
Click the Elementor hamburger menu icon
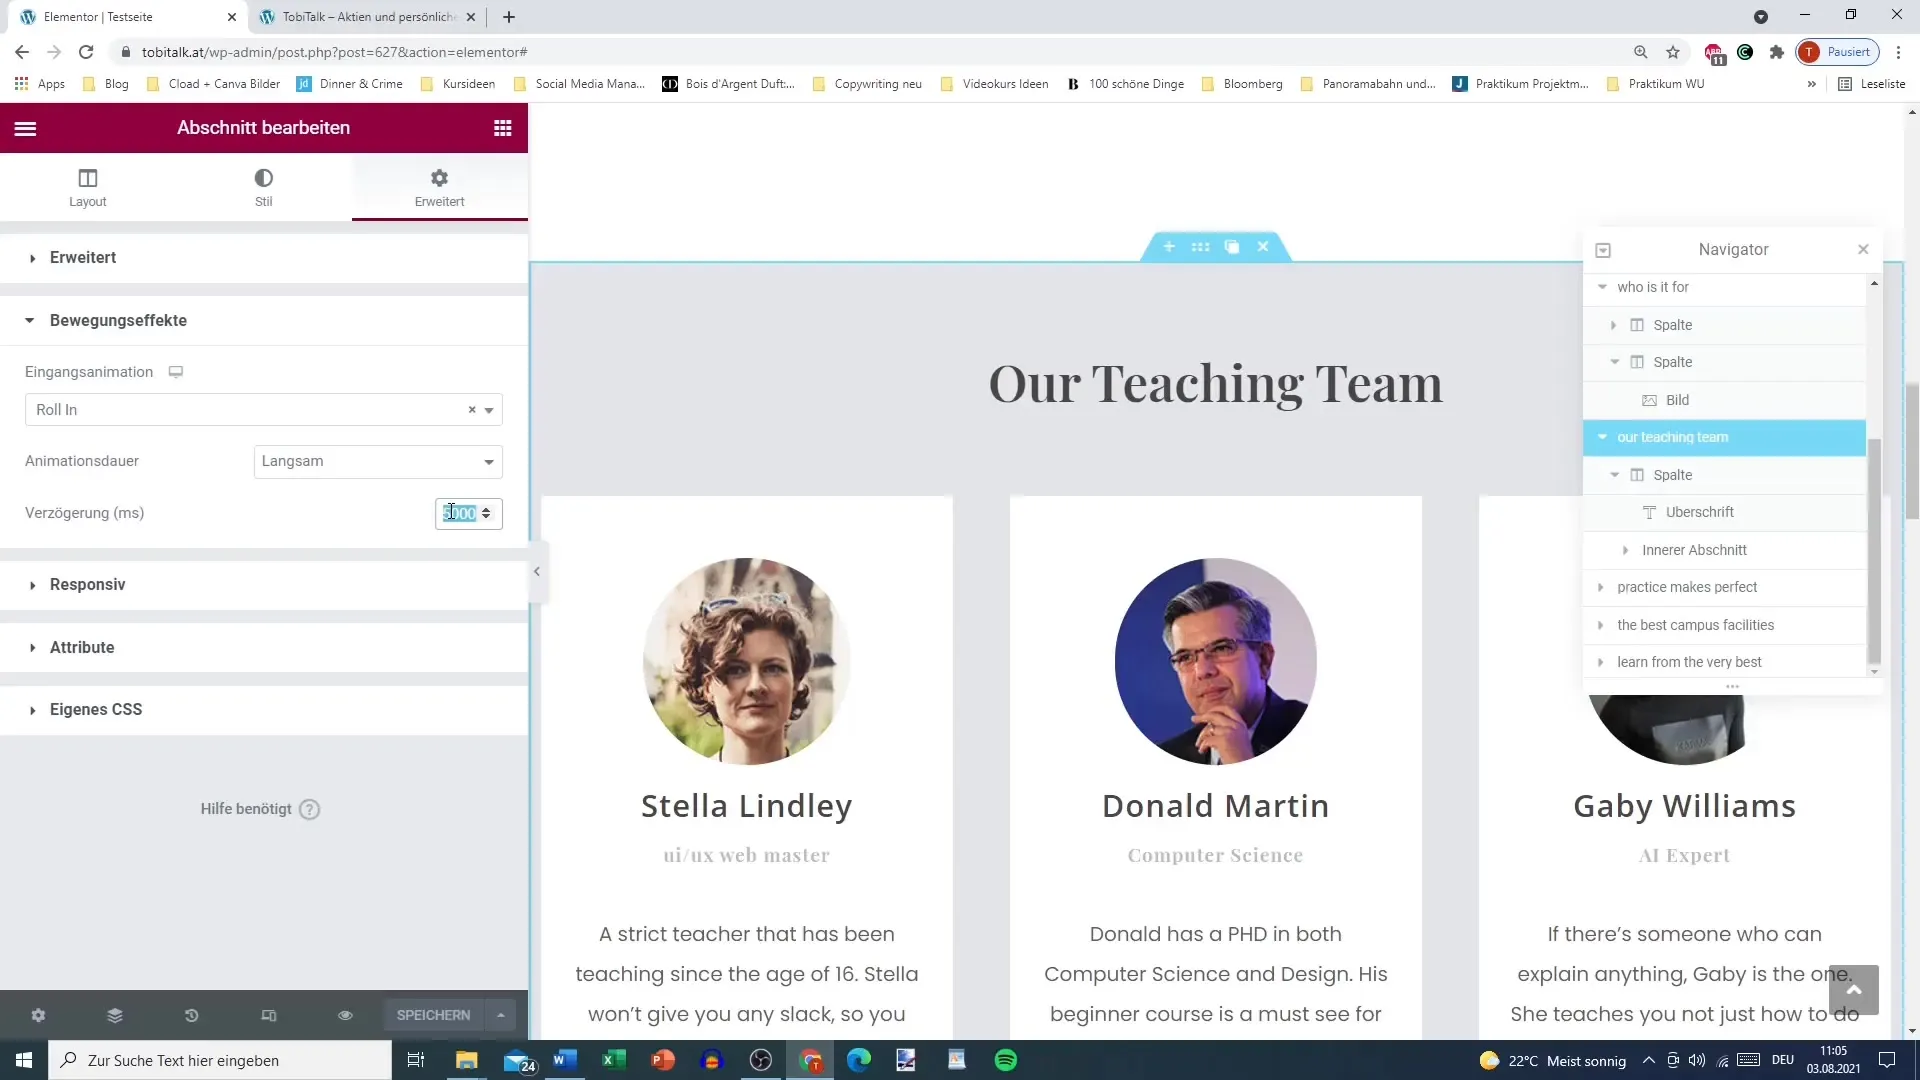(x=25, y=128)
